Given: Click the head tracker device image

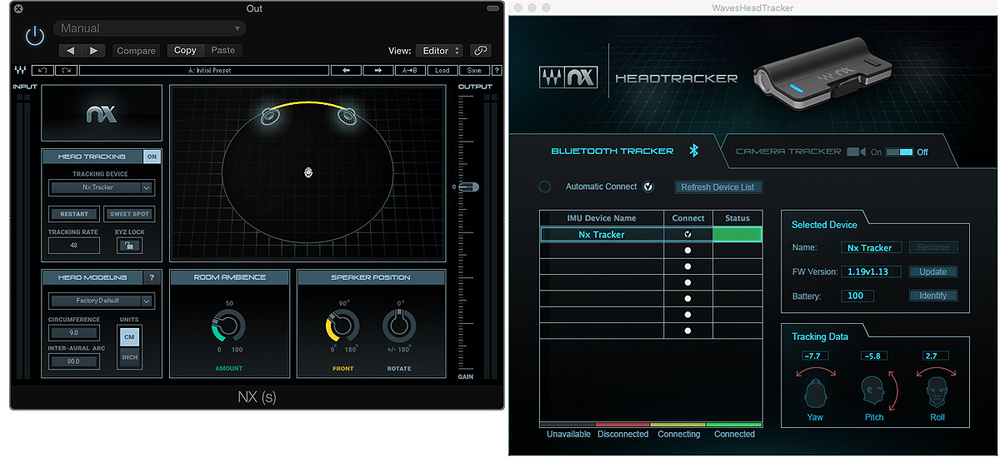Looking at the screenshot, I should coord(823,76).
